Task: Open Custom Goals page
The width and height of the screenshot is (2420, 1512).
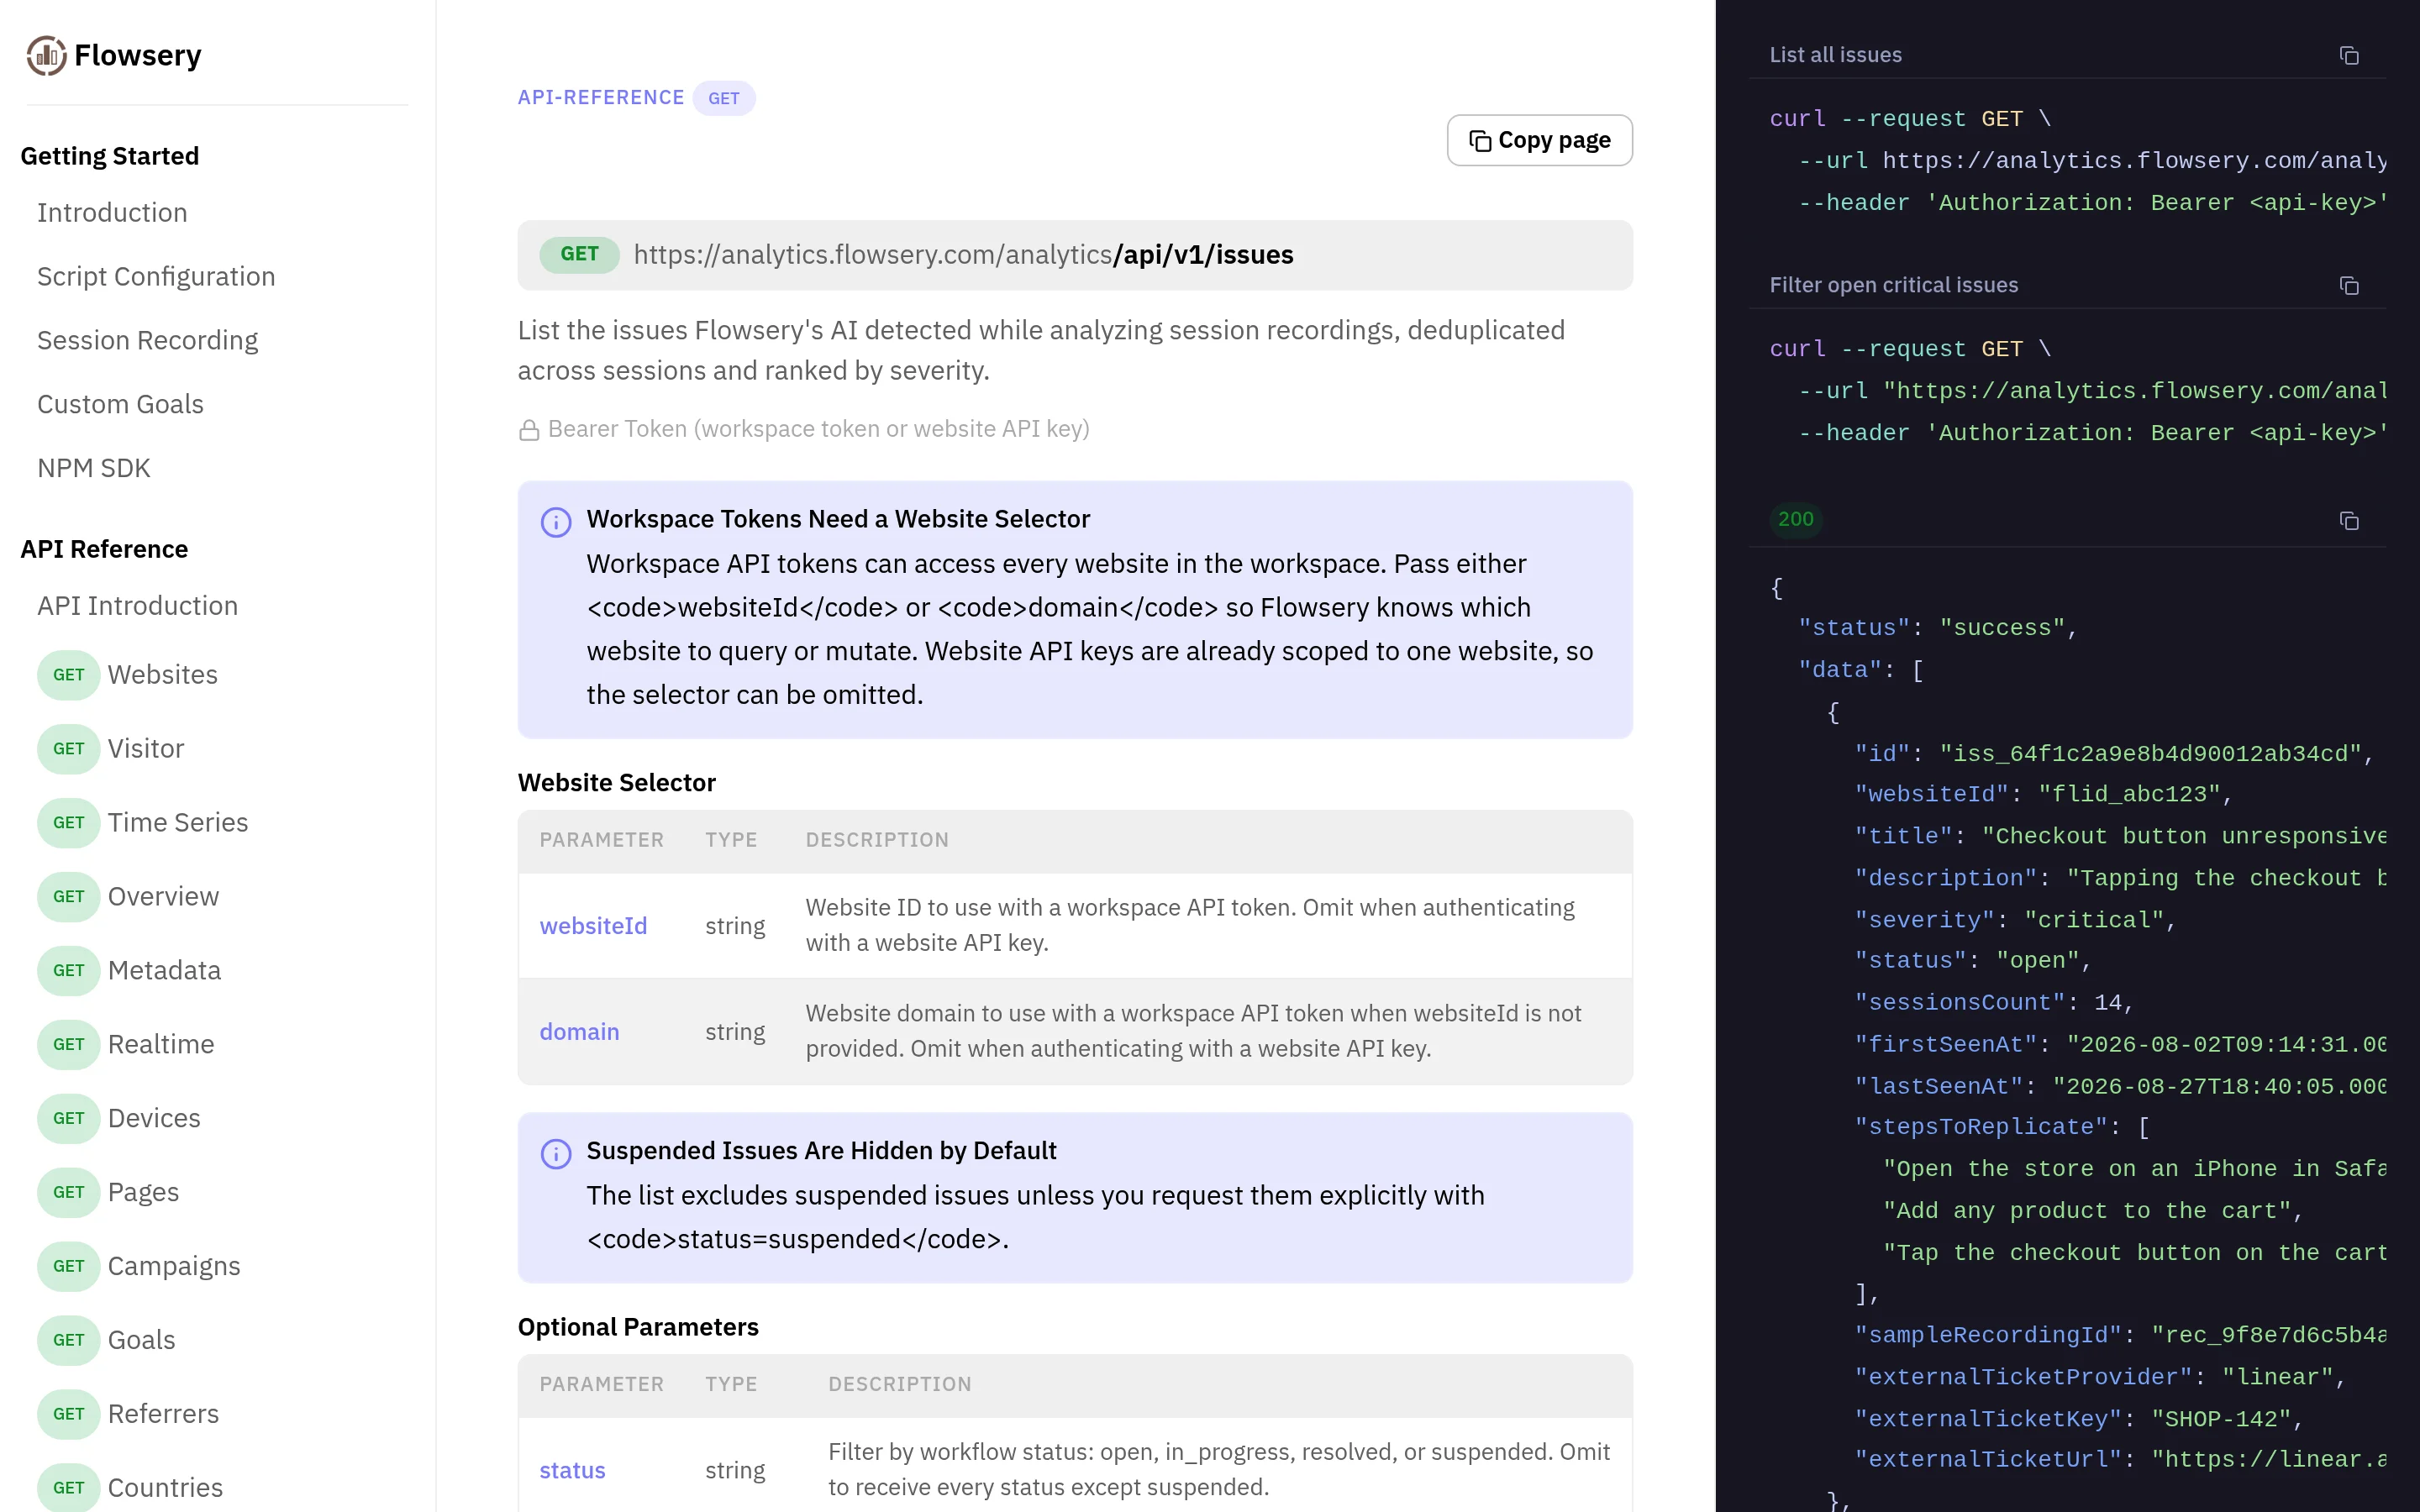Action: point(120,404)
